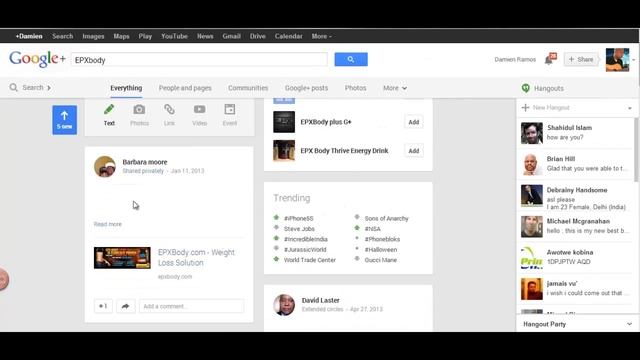Select the Video icon in share box
This screenshot has width=640, height=360.
[200, 109]
